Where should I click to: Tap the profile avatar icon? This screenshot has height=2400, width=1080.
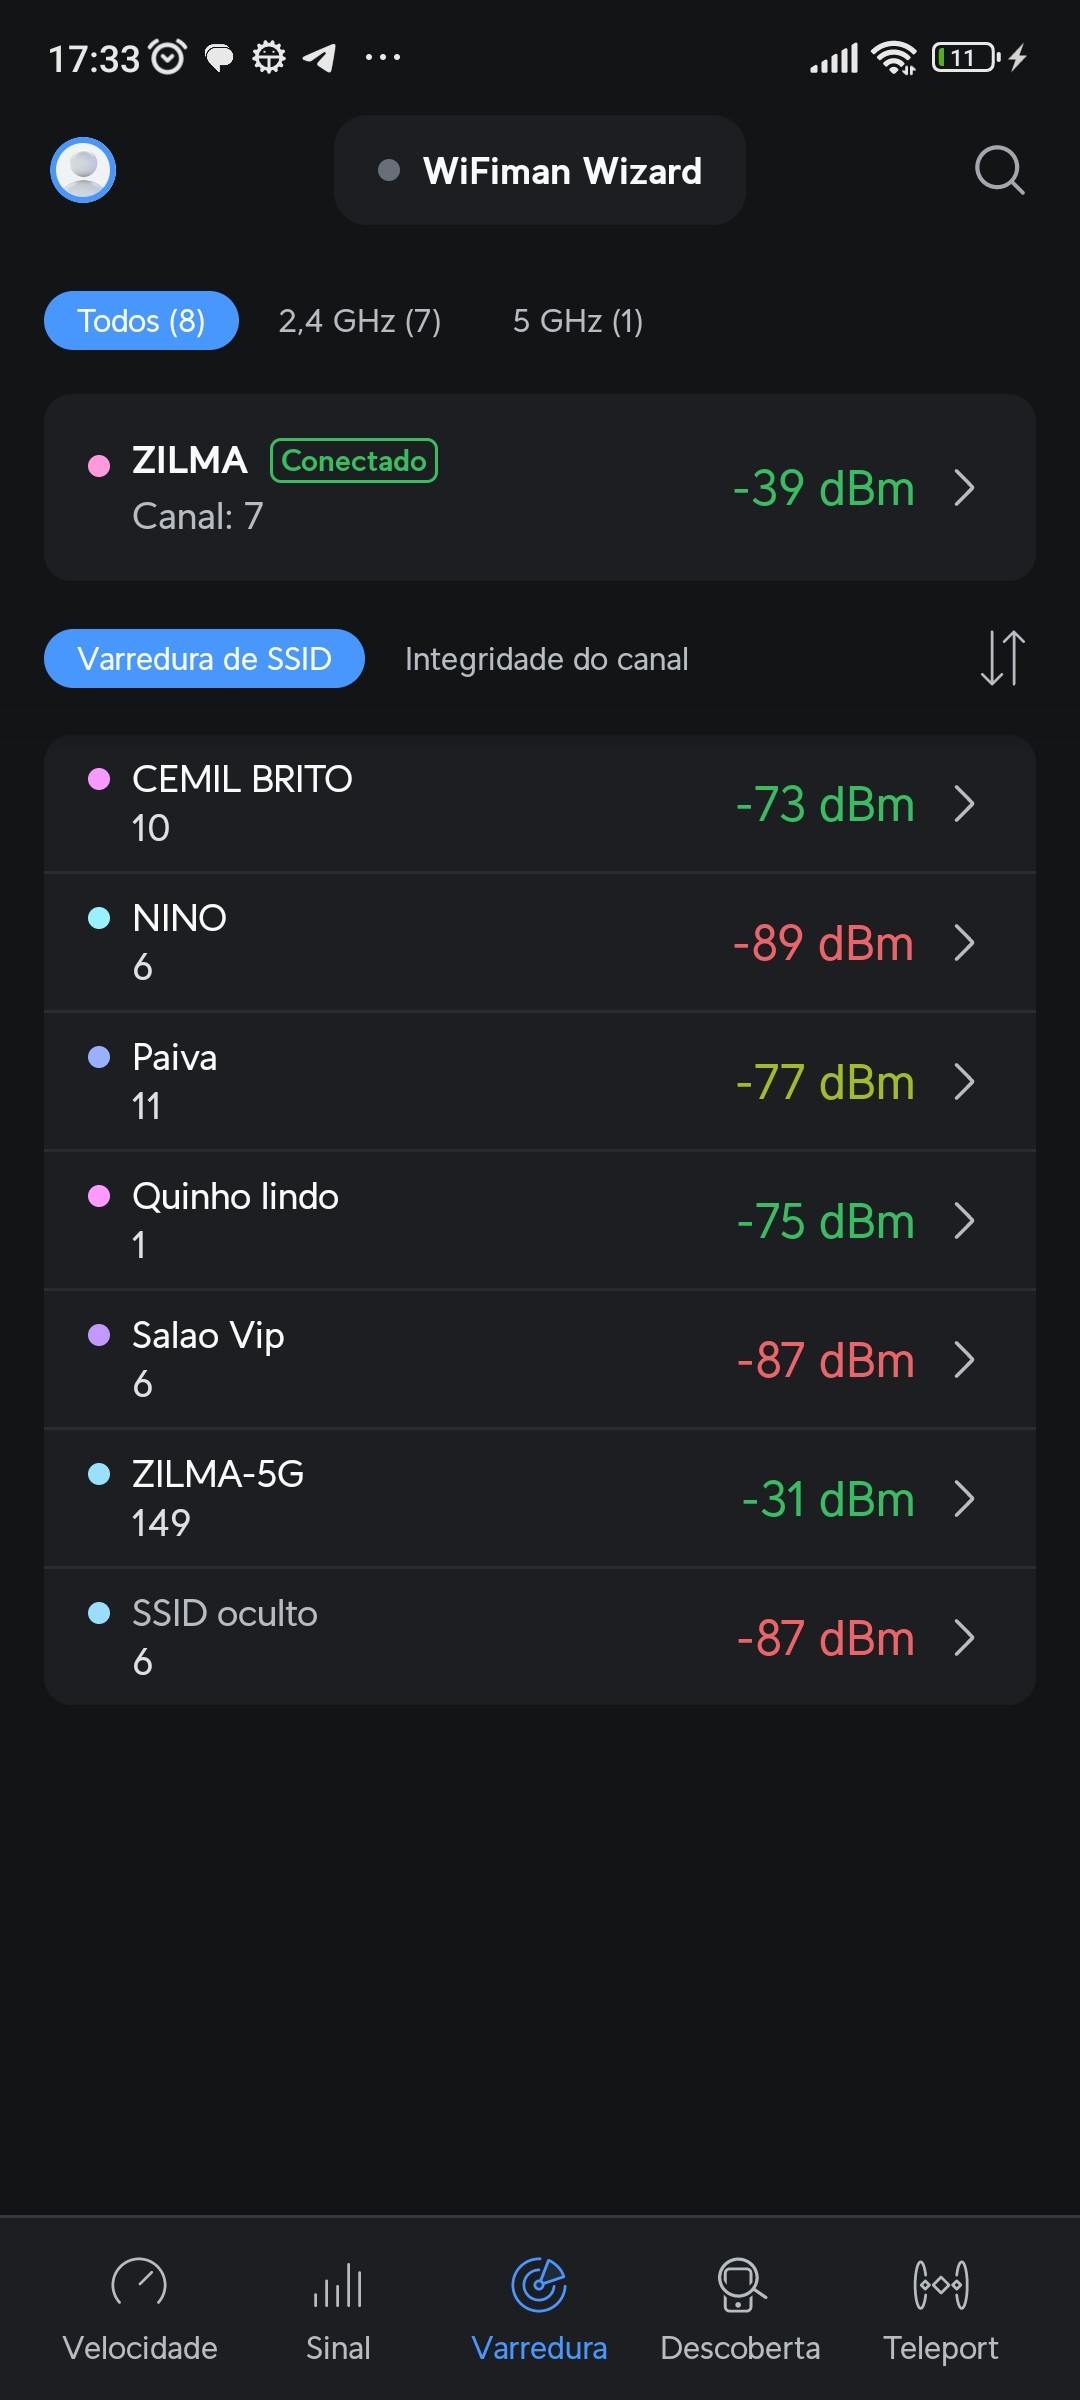coord(83,170)
